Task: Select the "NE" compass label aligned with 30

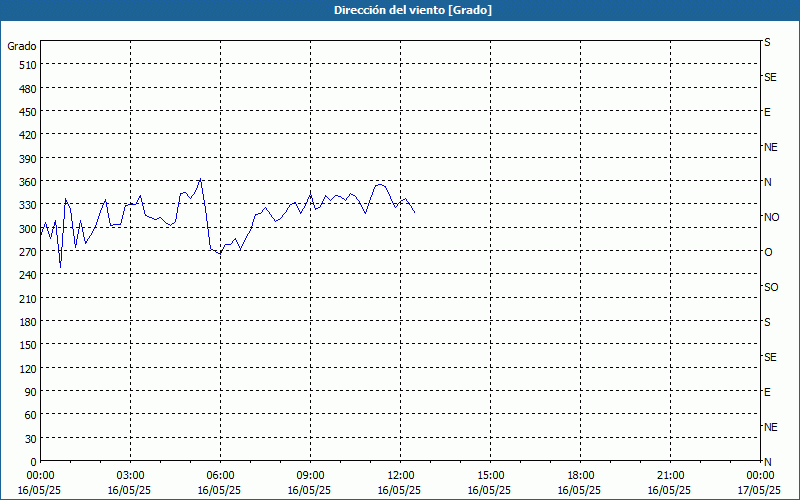Action: coord(770,427)
